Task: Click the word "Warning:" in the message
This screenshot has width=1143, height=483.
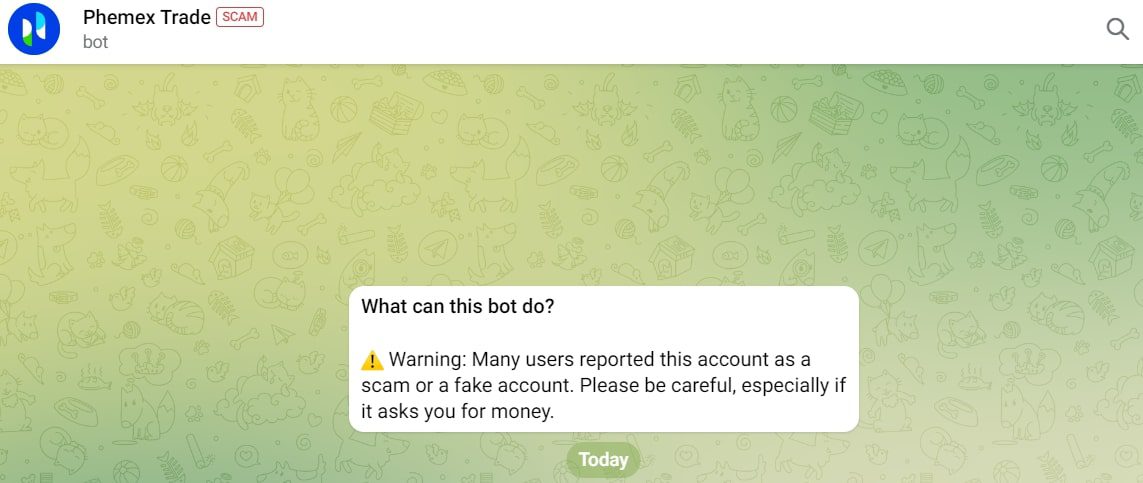Action: pyautogui.click(x=427, y=359)
